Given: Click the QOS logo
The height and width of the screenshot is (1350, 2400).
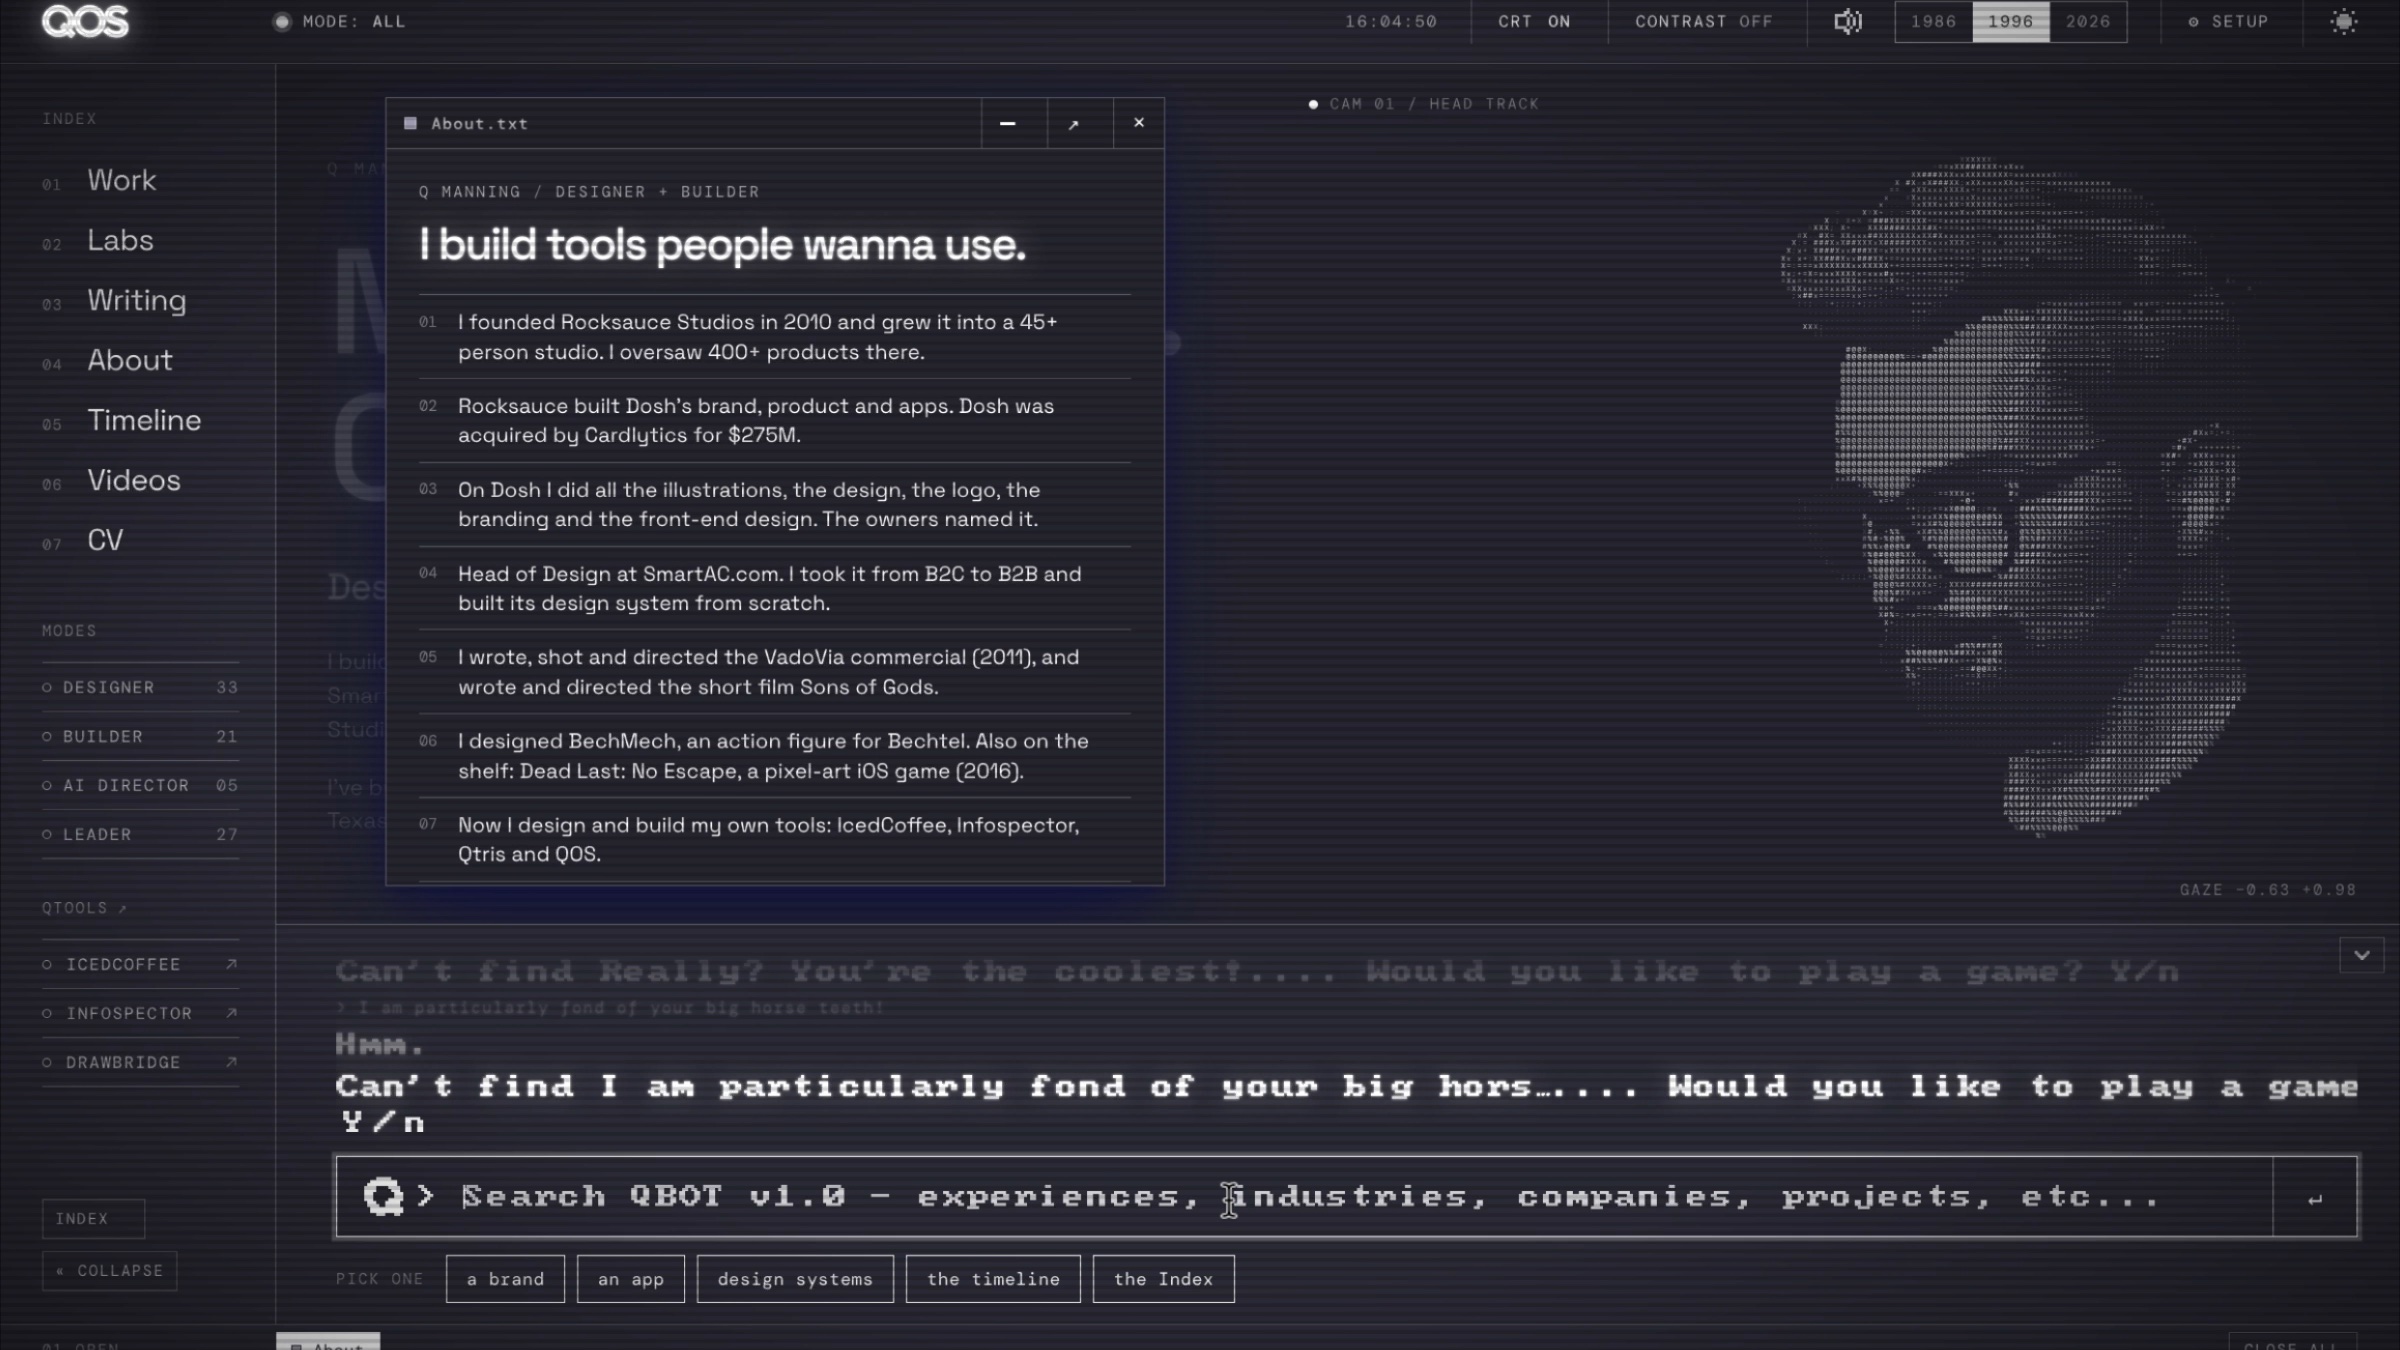Looking at the screenshot, I should (x=85, y=21).
